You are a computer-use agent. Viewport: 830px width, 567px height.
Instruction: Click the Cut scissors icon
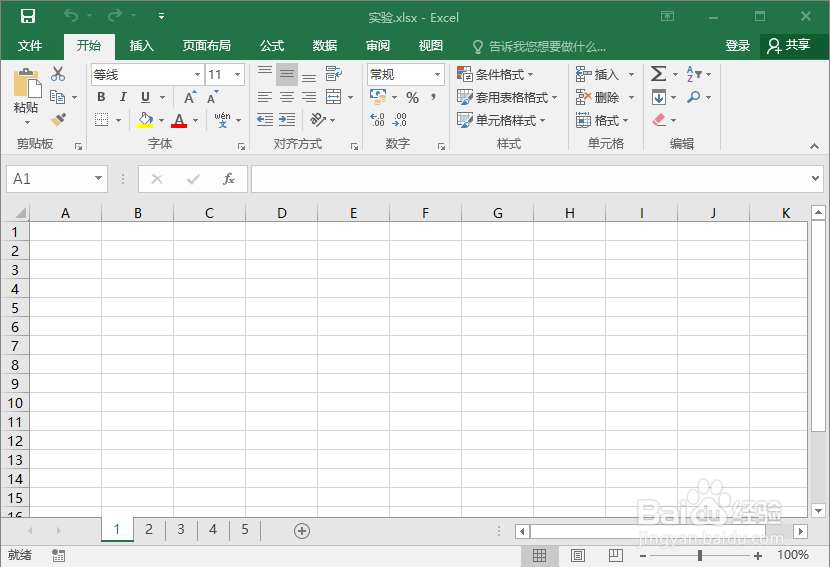pyautogui.click(x=58, y=74)
